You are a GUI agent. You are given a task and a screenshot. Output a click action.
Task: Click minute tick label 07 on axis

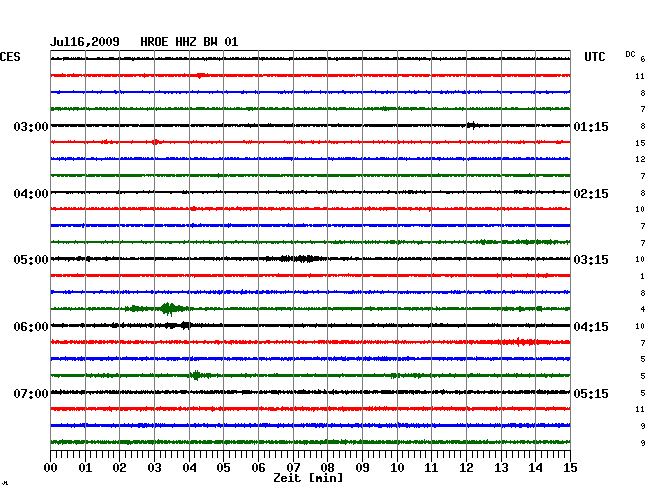coord(293,468)
